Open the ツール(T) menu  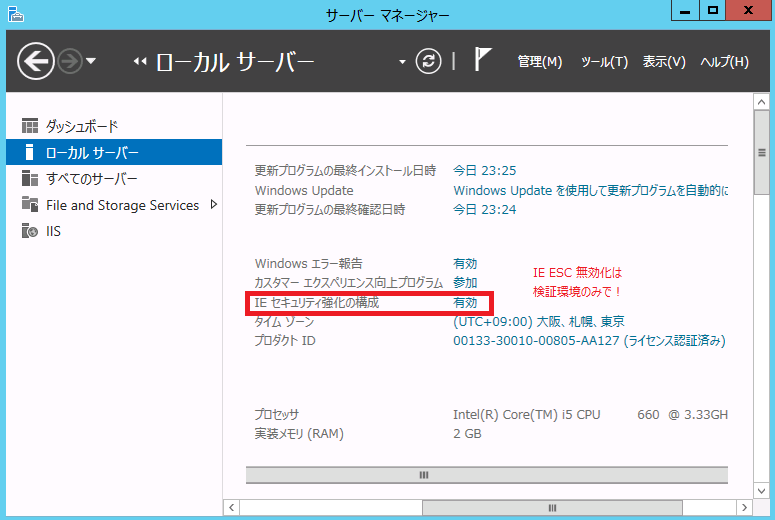(604, 62)
